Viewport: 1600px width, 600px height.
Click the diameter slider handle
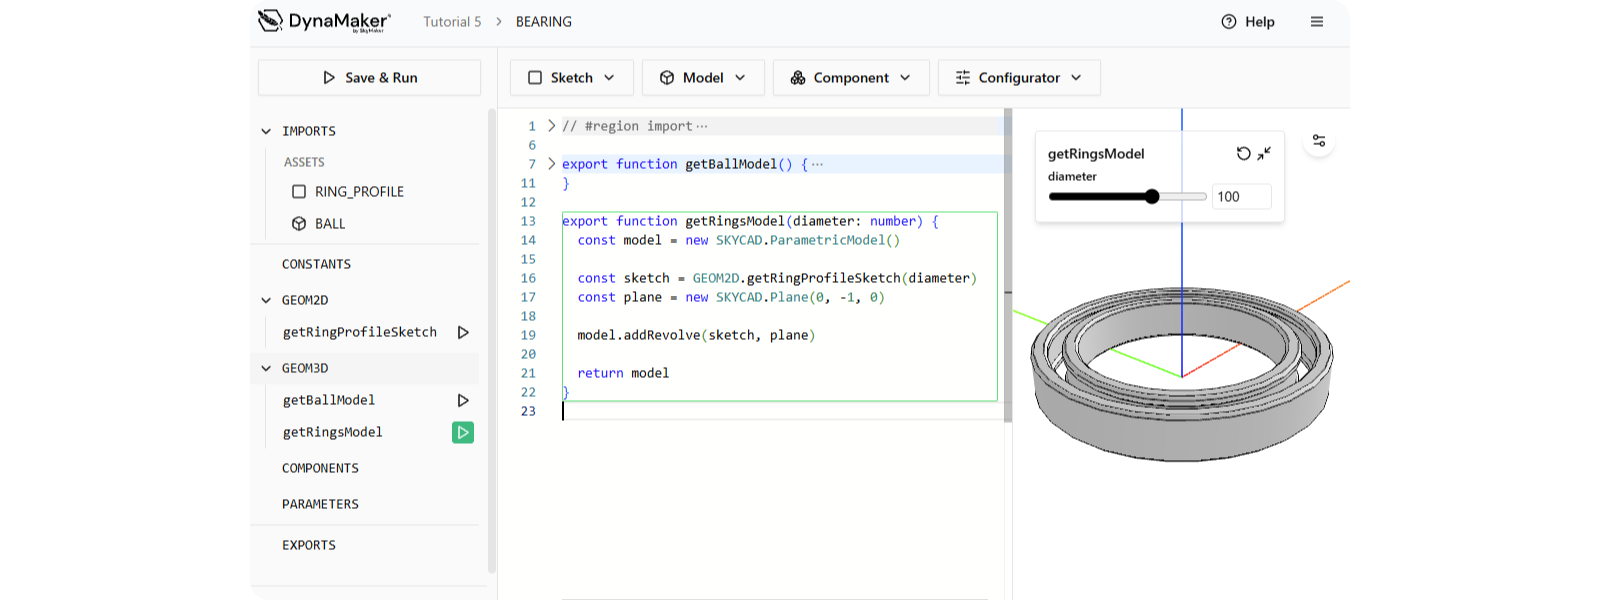(x=1152, y=197)
